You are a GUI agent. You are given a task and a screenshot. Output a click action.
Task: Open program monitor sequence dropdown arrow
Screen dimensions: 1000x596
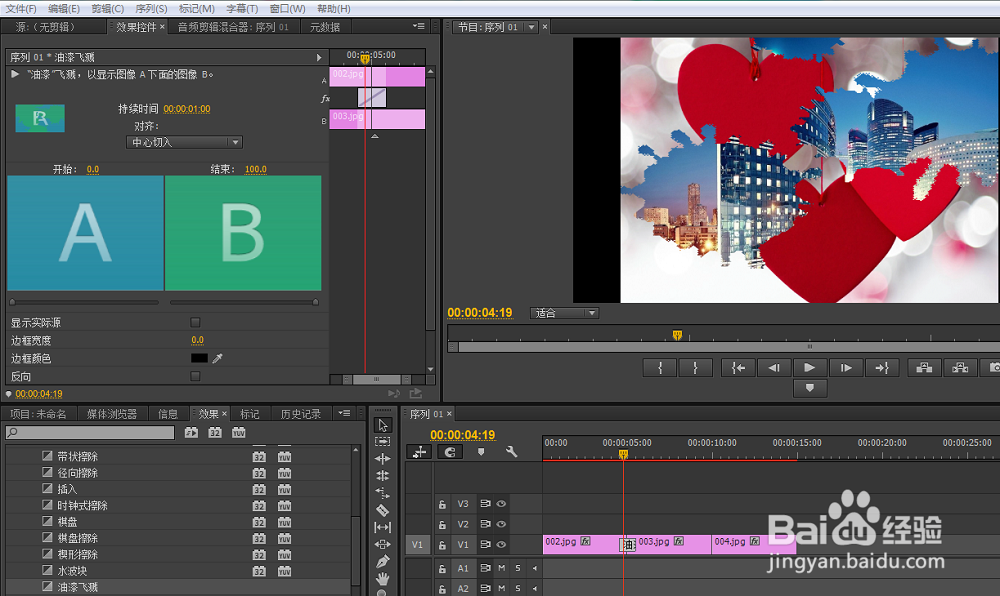(531, 27)
